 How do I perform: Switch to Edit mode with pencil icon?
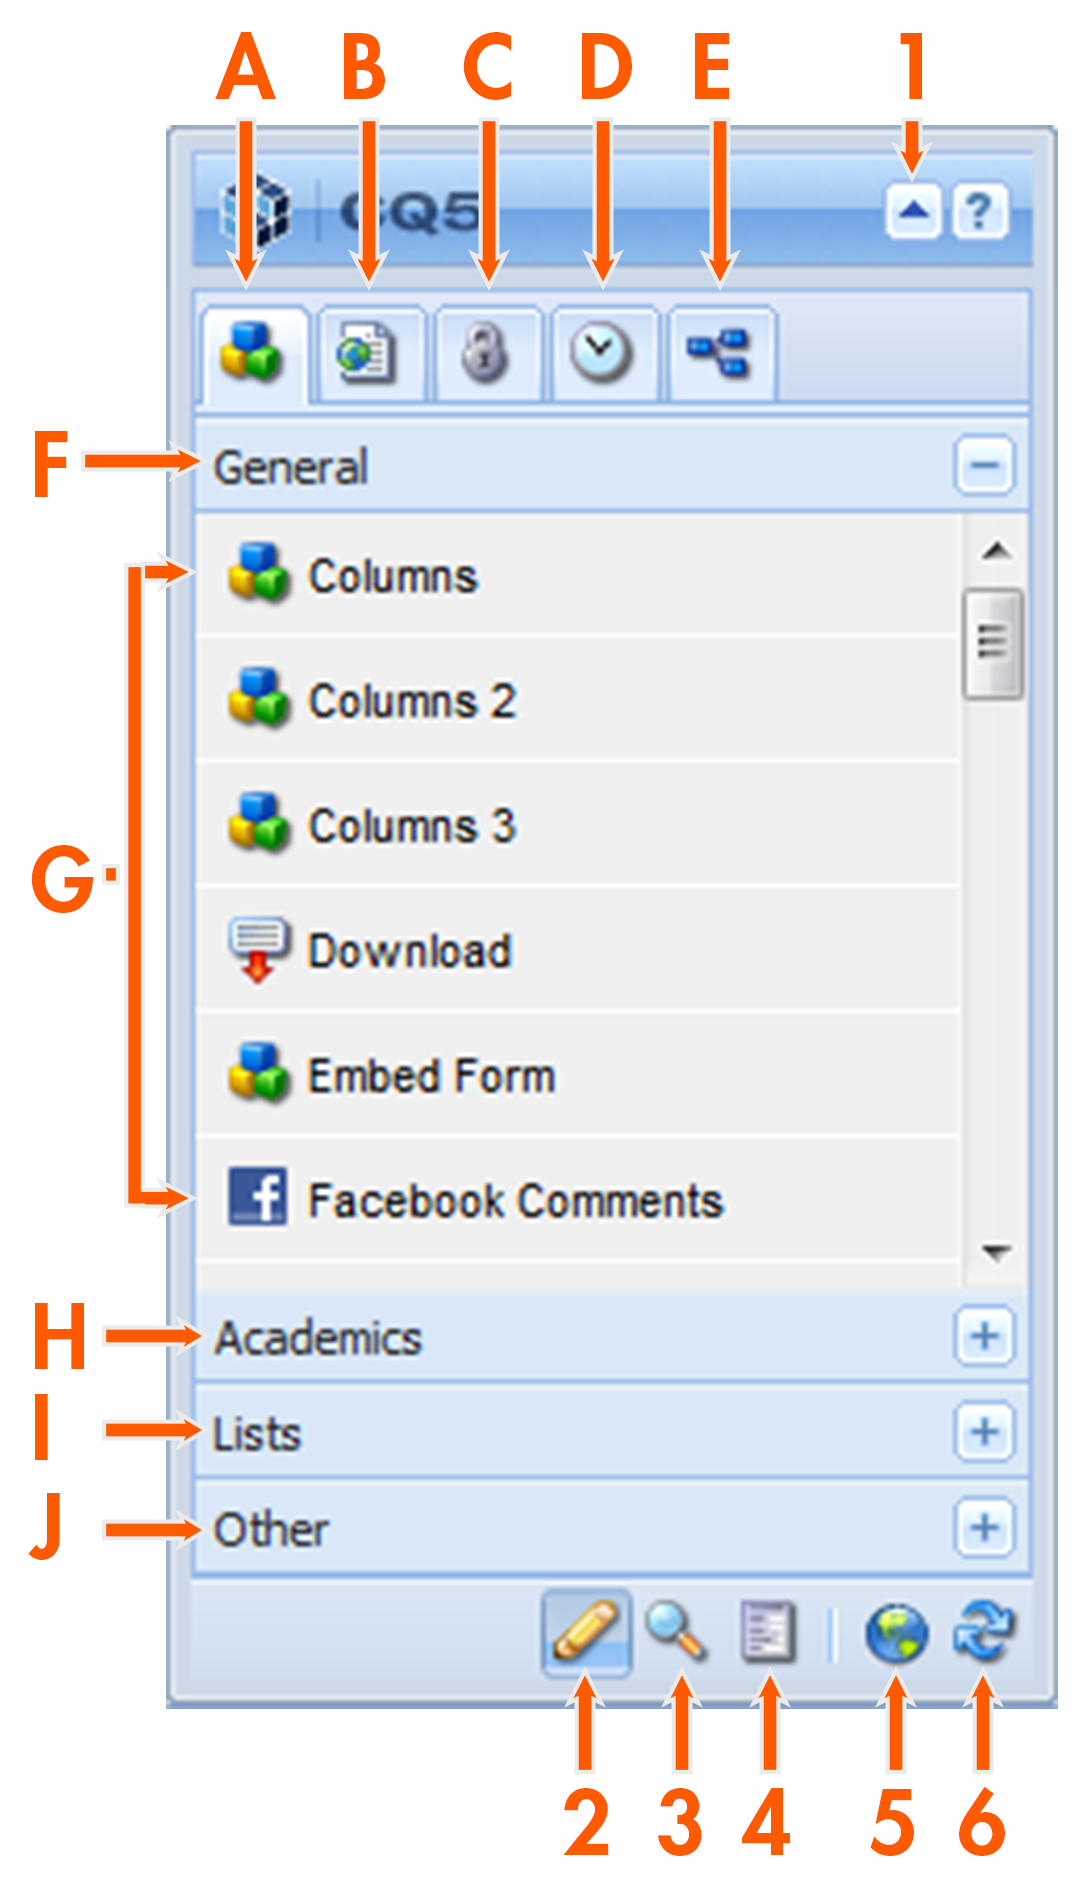(586, 1632)
